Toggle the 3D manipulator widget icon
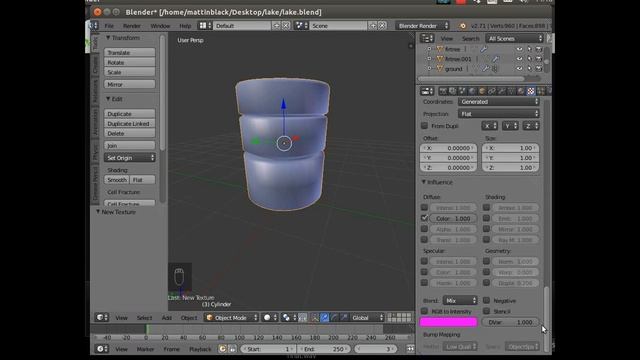 [315, 317]
